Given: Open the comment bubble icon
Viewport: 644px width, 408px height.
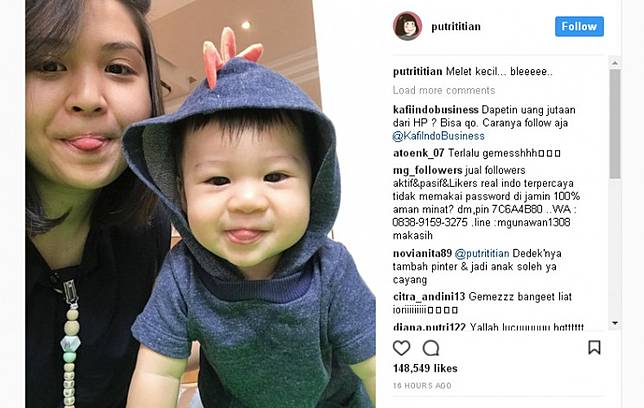Looking at the screenshot, I should pyautogui.click(x=431, y=348).
